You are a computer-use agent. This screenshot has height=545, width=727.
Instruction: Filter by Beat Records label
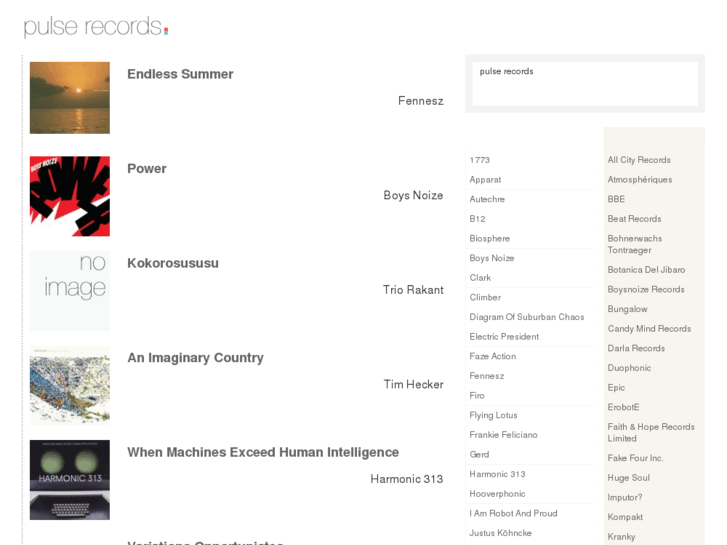pyautogui.click(x=634, y=219)
